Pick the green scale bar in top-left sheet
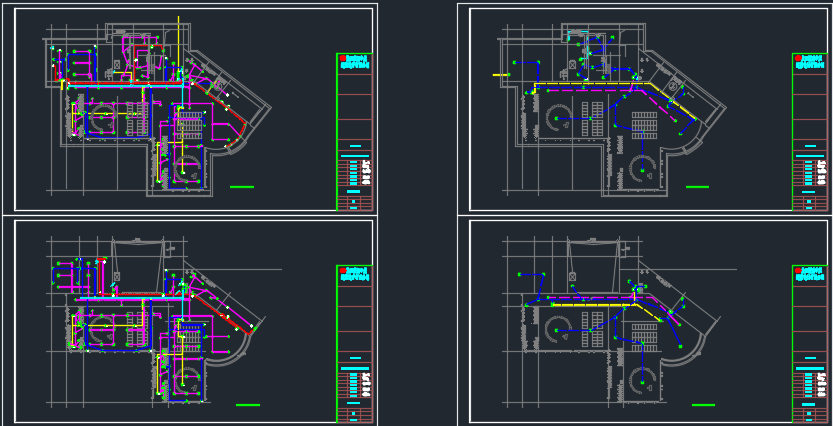Image resolution: width=833 pixels, height=426 pixels. (x=242, y=187)
